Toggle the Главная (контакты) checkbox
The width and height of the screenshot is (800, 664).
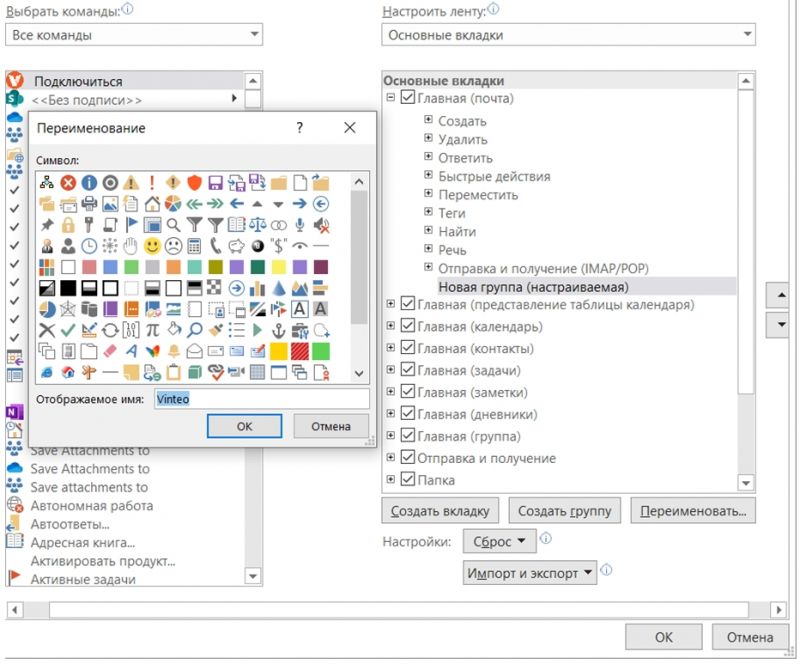[408, 348]
